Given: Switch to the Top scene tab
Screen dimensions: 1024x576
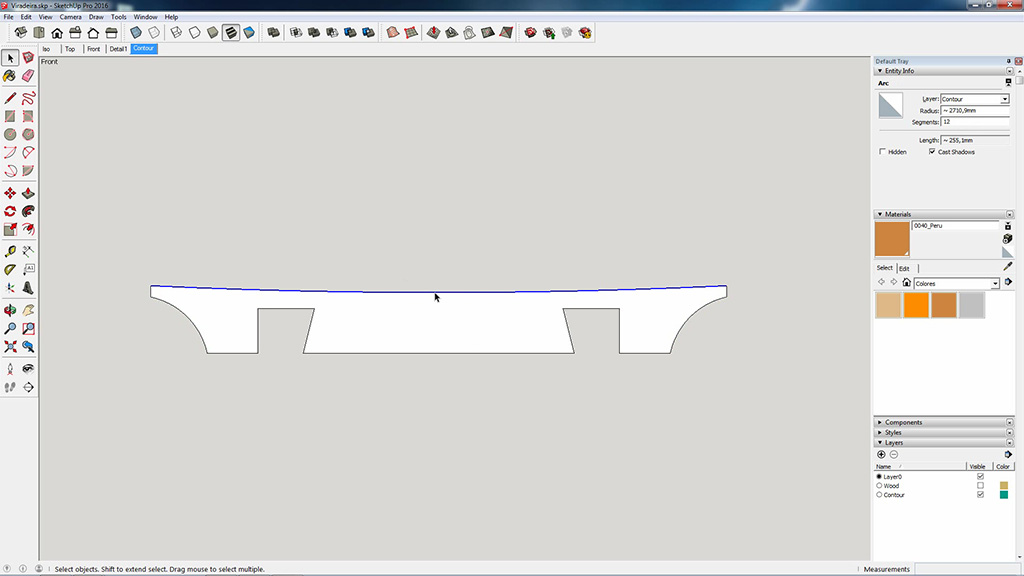Looking at the screenshot, I should (70, 49).
